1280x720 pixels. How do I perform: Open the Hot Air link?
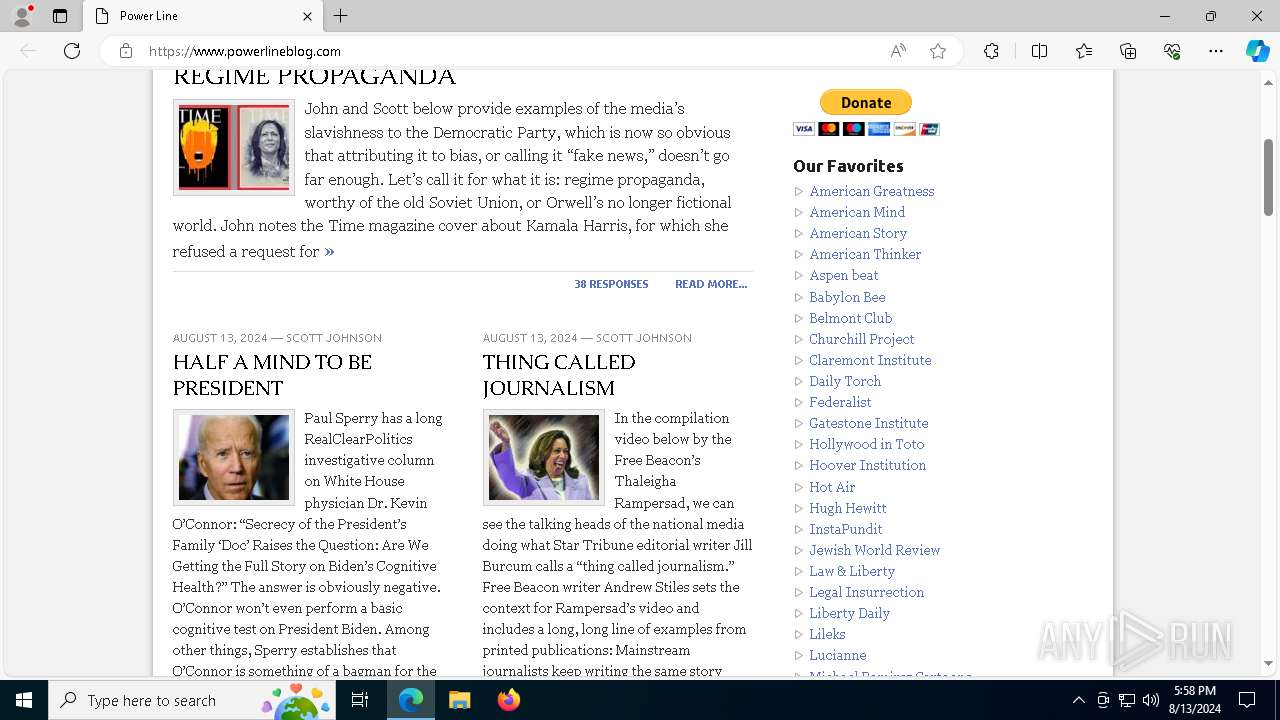coord(832,487)
